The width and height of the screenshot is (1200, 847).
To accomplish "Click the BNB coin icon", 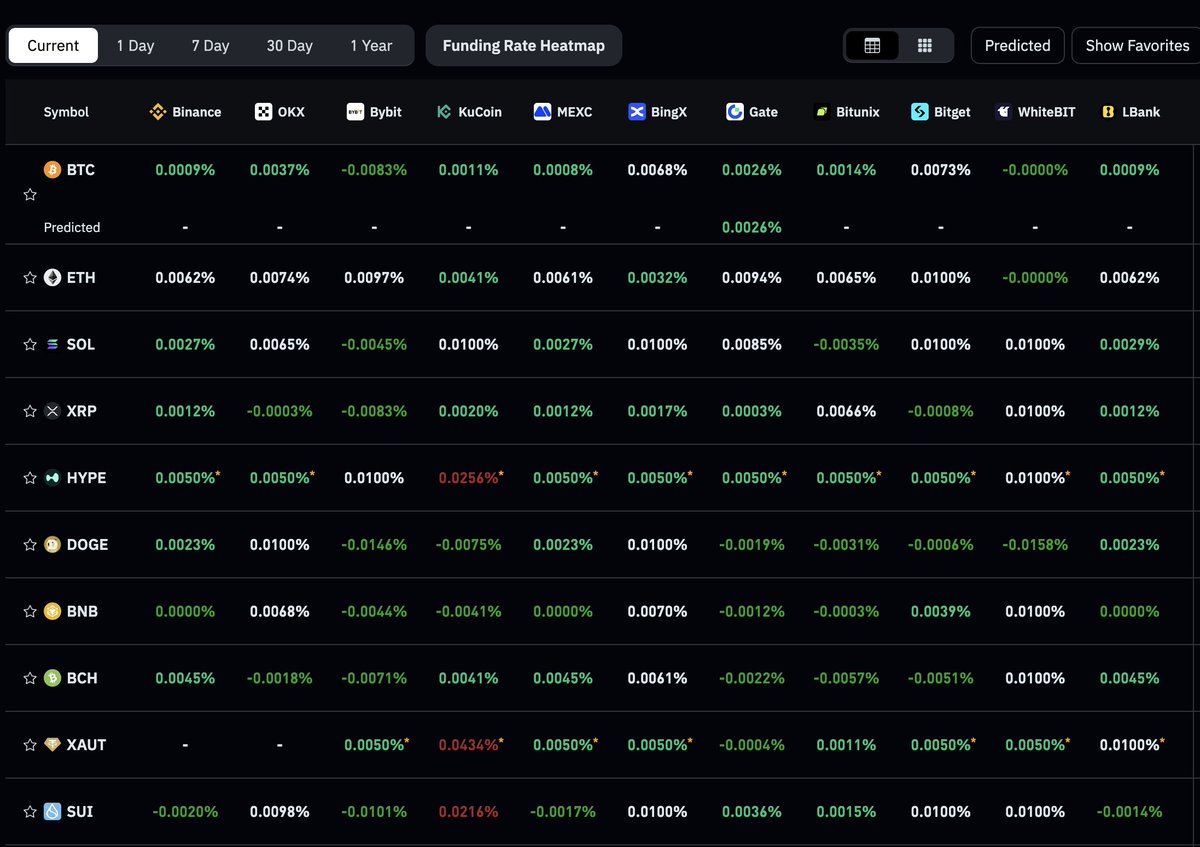I will click(53, 611).
